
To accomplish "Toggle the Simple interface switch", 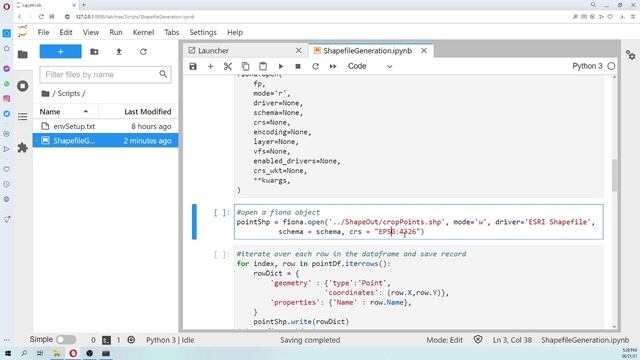I will pos(66,340).
